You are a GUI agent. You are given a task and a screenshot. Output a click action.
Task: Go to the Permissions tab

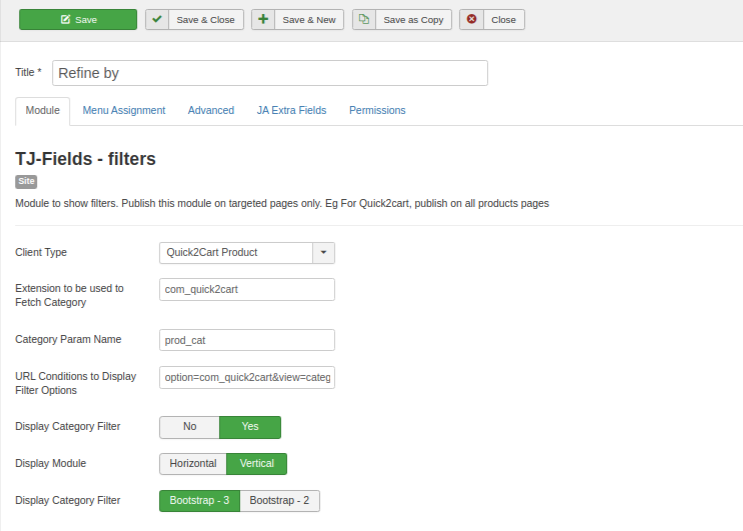click(377, 110)
